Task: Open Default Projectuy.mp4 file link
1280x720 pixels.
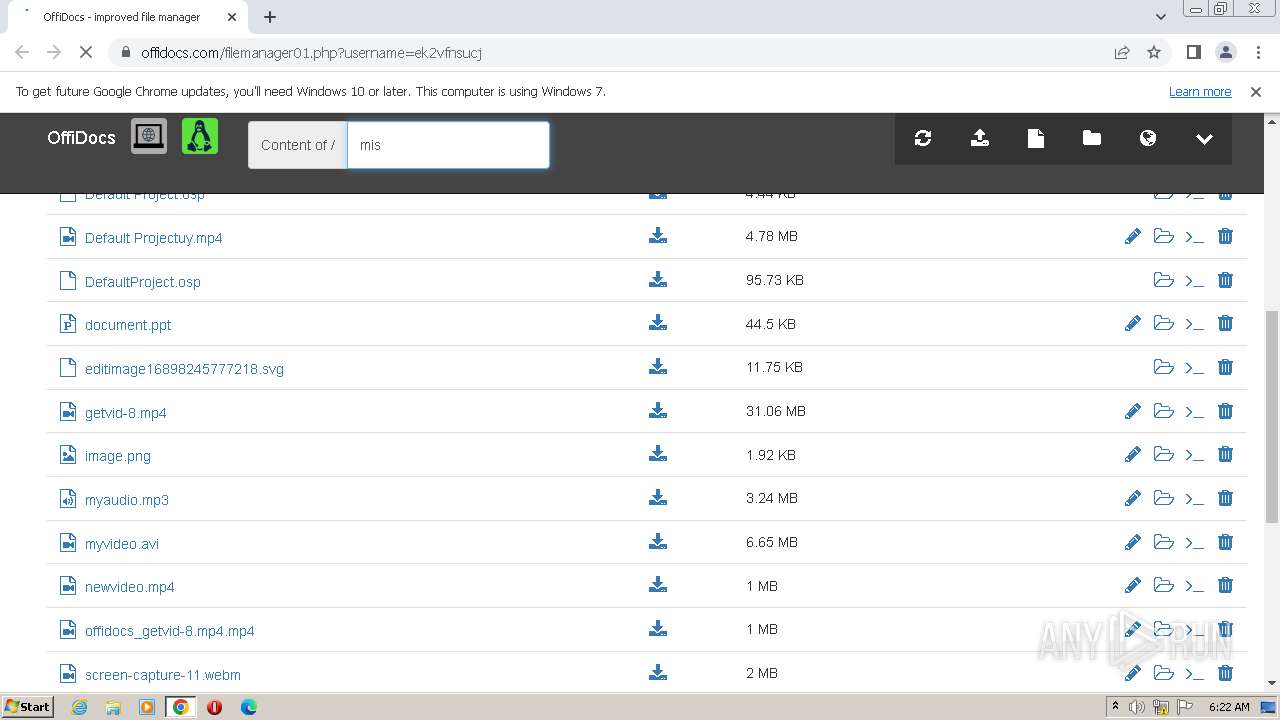Action: point(153,238)
